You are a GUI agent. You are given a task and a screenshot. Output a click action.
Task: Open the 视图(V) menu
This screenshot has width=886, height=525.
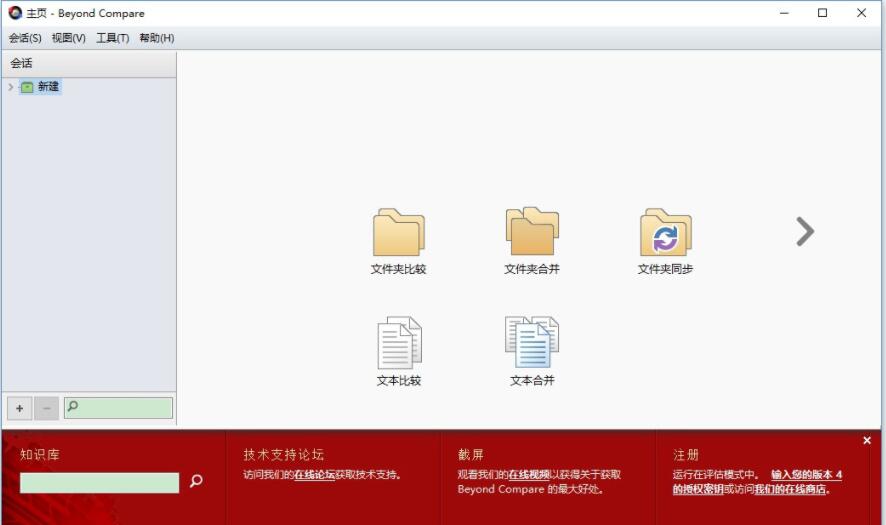pos(68,38)
